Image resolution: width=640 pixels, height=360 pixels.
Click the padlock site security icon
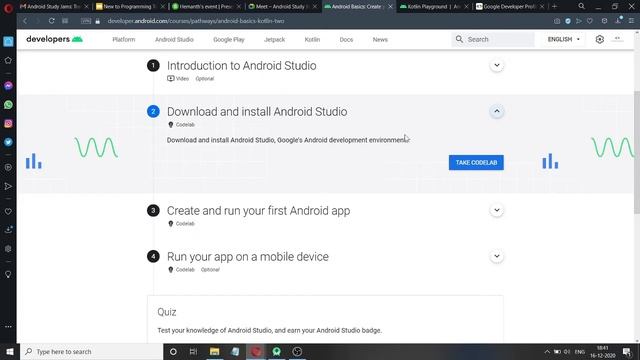(98, 21)
